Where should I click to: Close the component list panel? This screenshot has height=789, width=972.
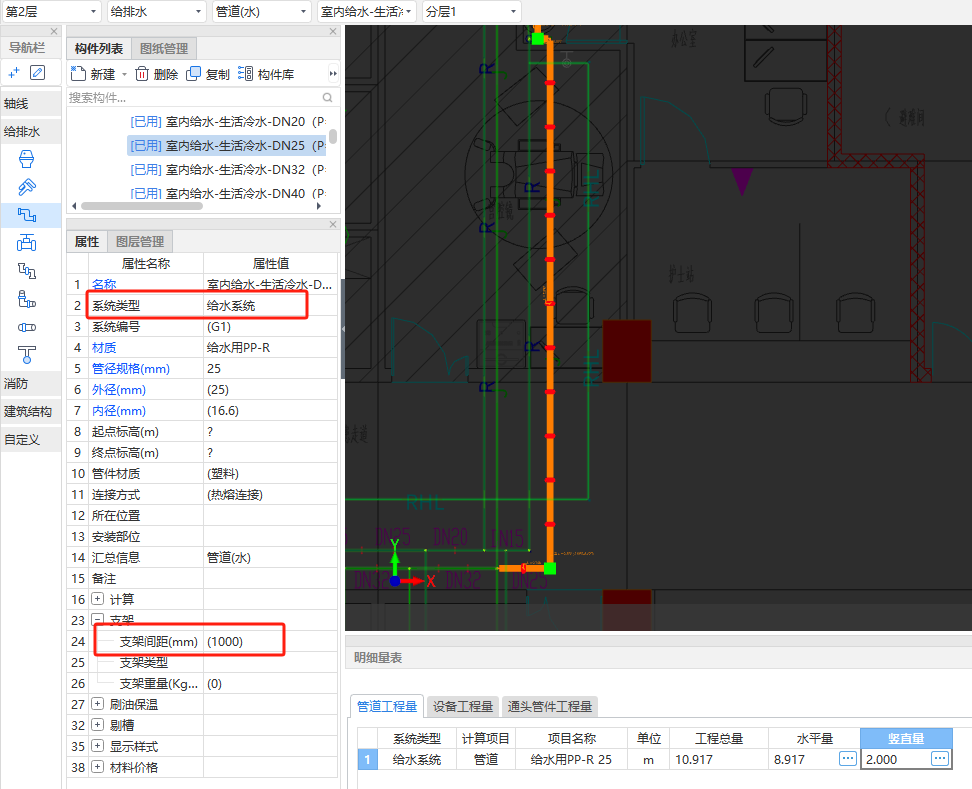333,31
